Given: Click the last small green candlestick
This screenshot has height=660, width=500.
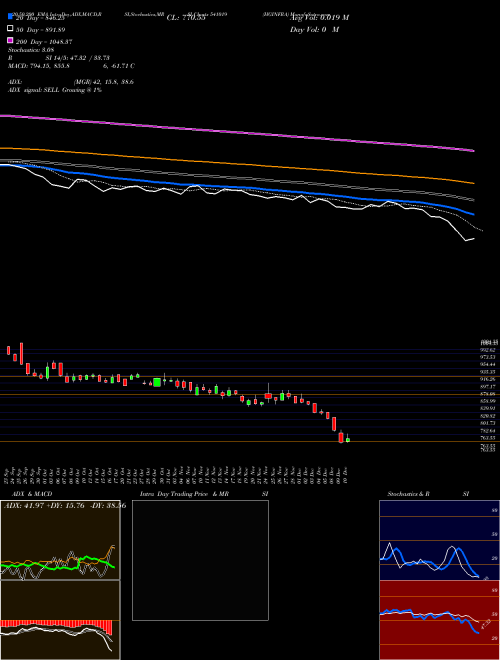Looking at the screenshot, I should (x=348, y=439).
